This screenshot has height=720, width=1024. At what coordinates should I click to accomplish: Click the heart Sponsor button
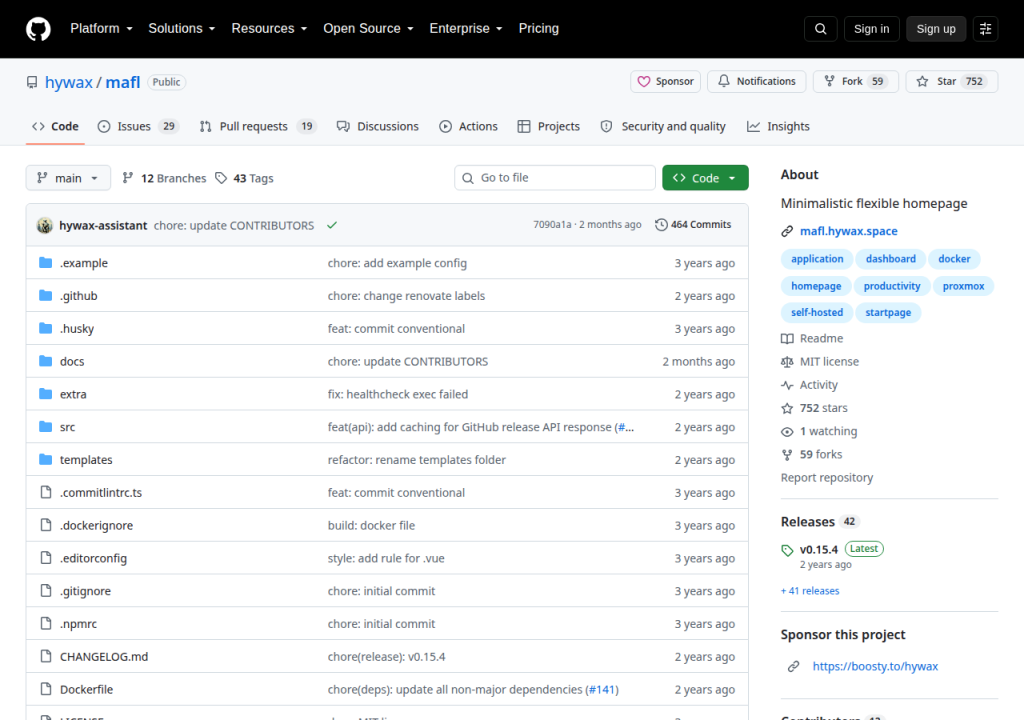coord(665,81)
